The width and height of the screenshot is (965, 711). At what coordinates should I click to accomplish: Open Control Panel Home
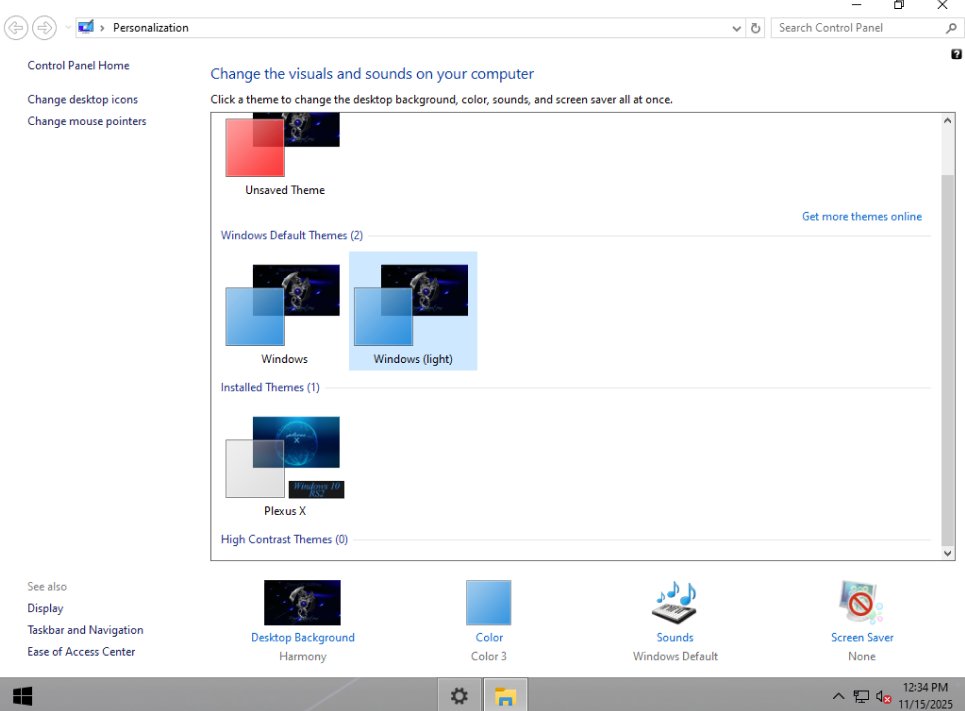pos(78,65)
